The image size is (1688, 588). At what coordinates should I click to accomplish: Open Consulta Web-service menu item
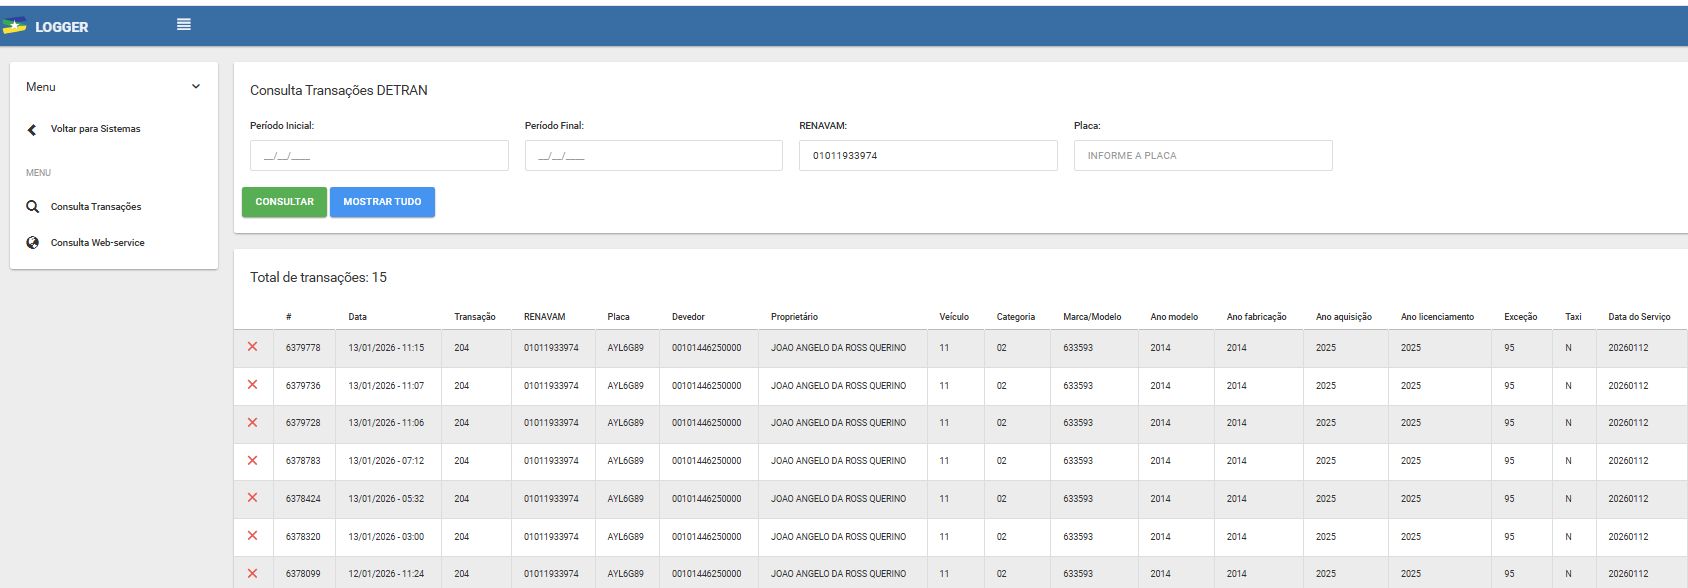click(x=98, y=243)
